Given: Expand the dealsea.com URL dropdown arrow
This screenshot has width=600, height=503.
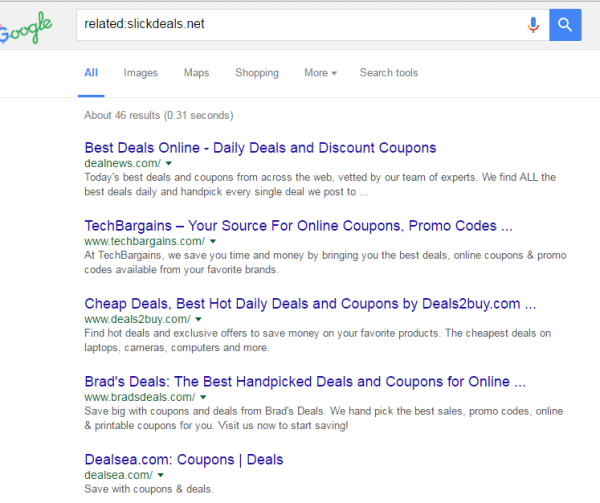Looking at the screenshot, I should pos(160,475).
